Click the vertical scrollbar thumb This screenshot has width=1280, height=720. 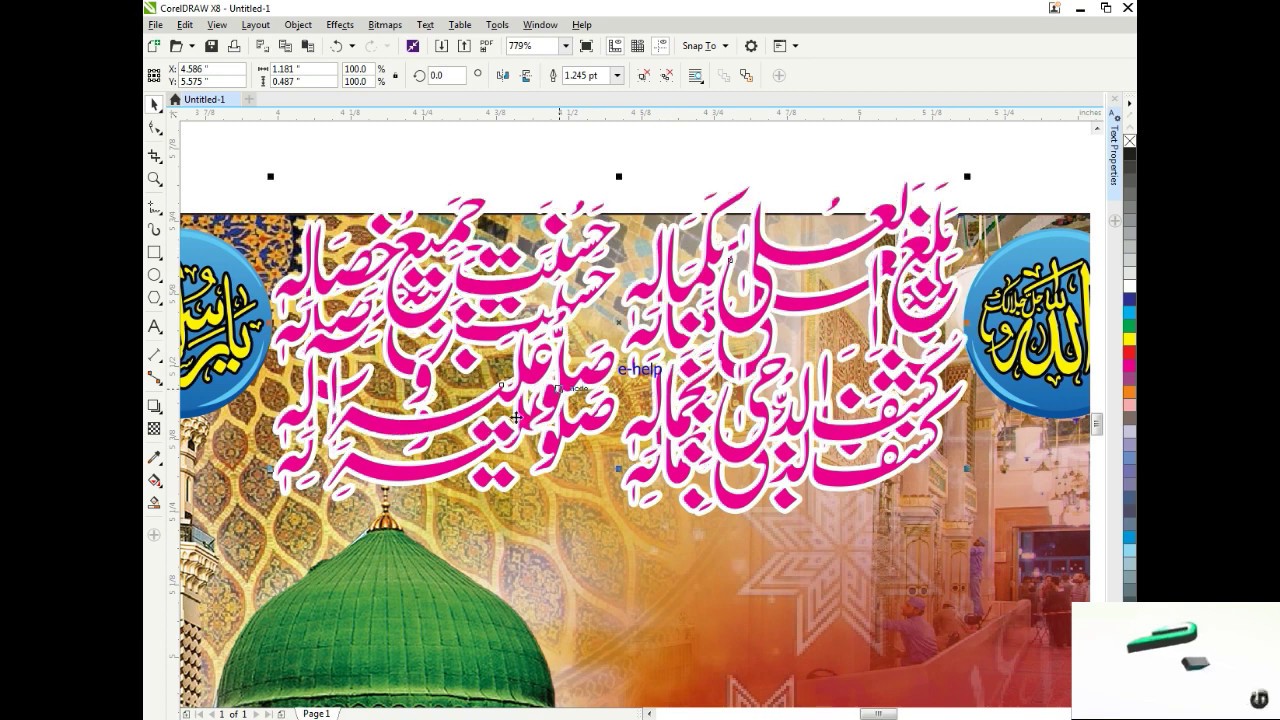point(1097,423)
